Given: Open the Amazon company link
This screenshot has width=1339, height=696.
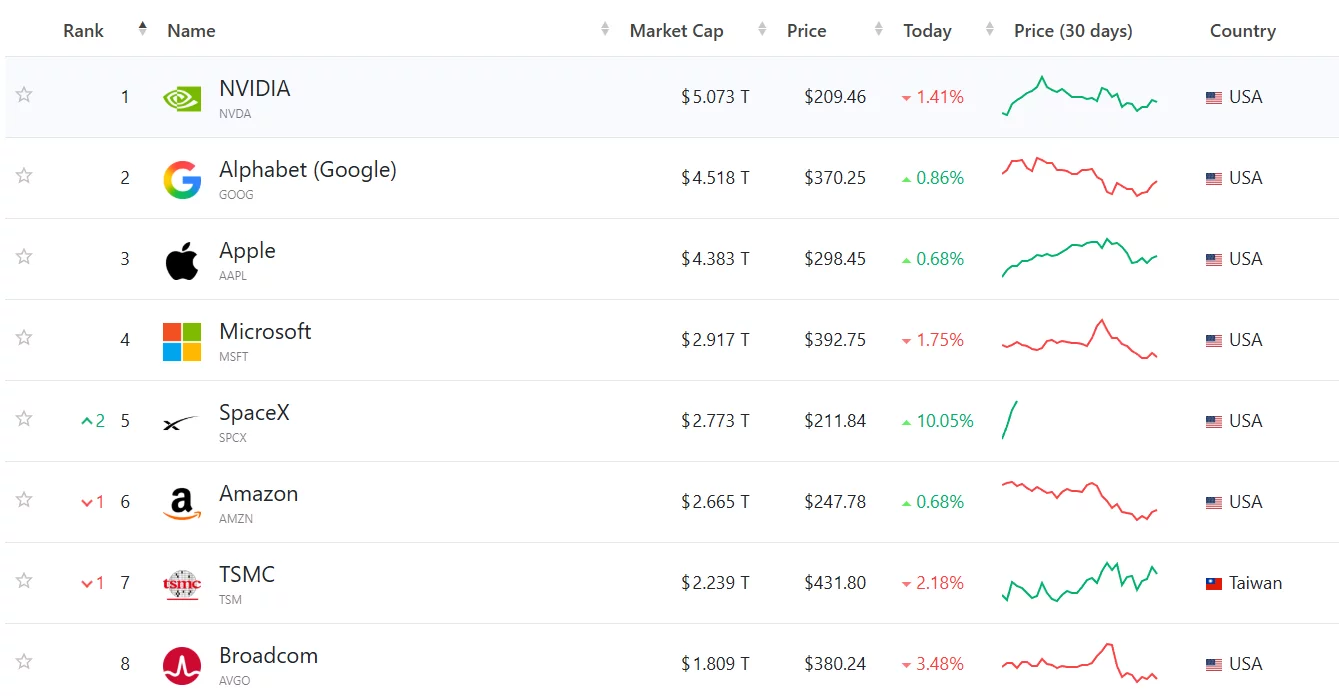Looking at the screenshot, I should pos(258,493).
